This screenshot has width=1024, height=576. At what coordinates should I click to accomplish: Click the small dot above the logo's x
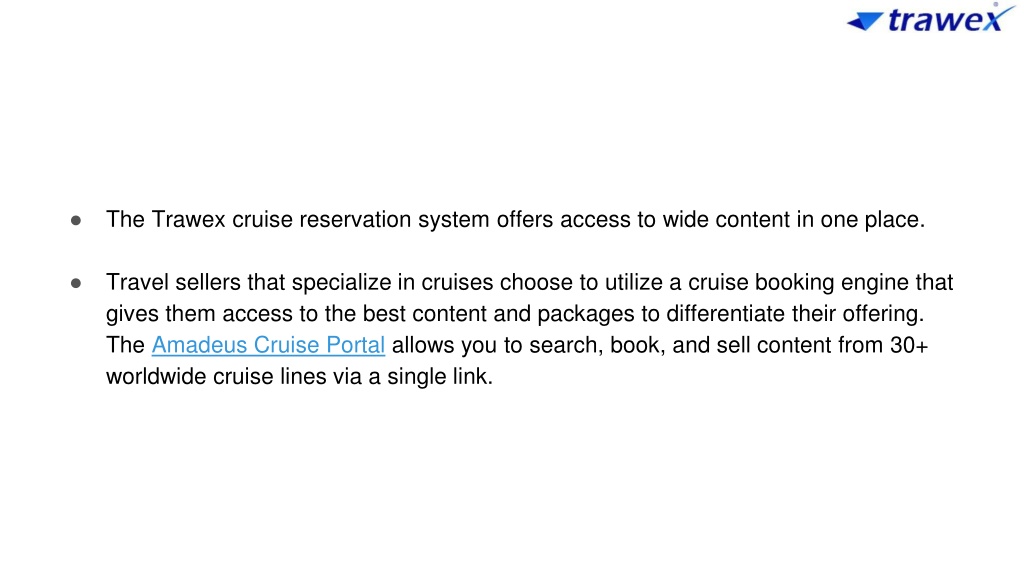[996, 4]
